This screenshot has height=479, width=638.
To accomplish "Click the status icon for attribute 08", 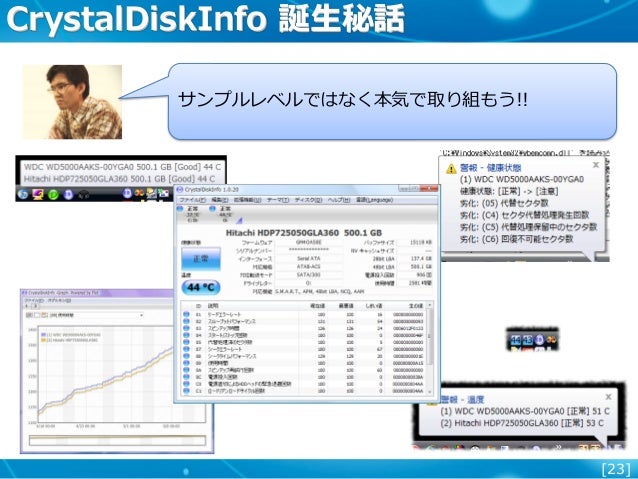I will (x=186, y=356).
